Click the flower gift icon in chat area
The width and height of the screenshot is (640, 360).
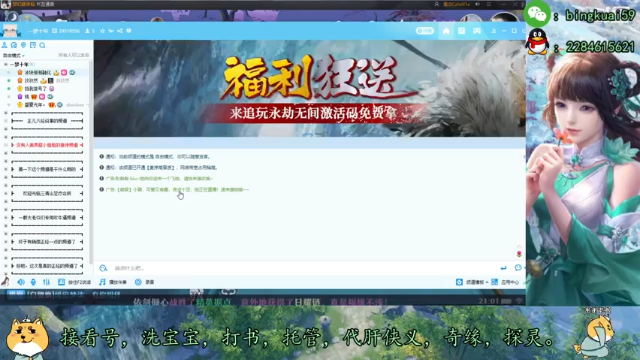click(519, 253)
